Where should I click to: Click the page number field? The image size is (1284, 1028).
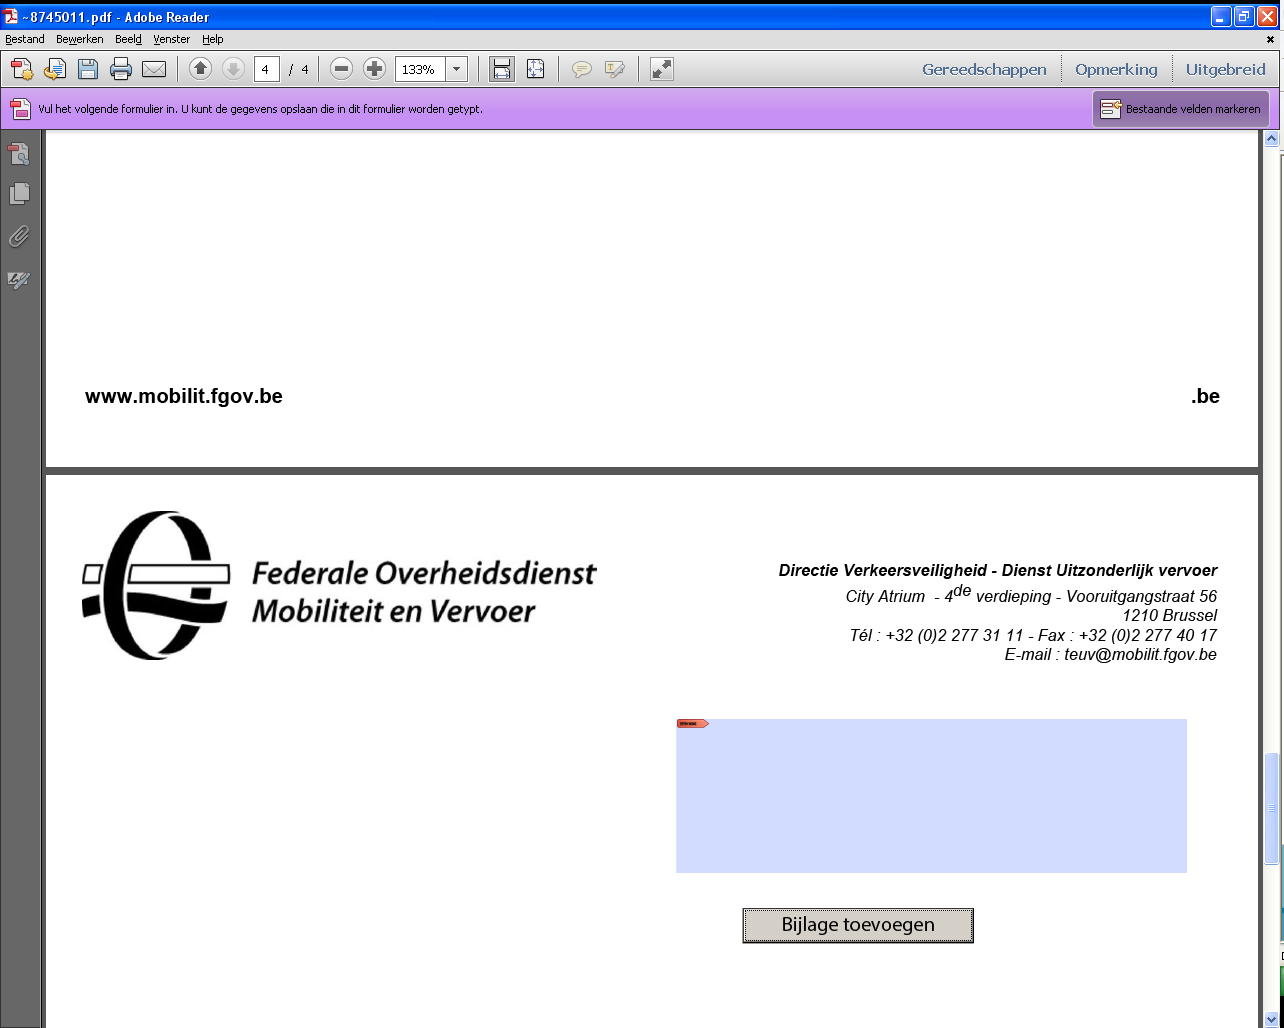click(x=267, y=69)
